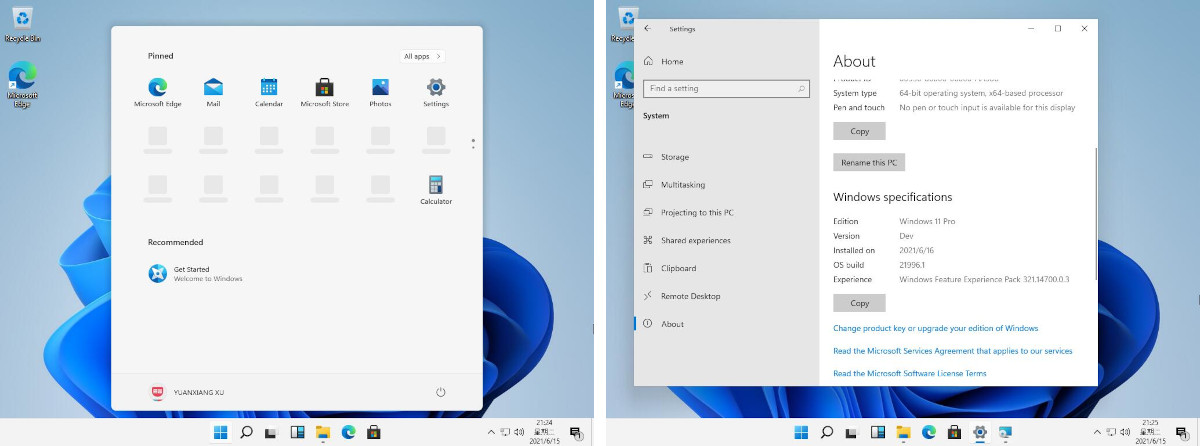
Task: Open Recycle Bin on desktop beside Start menu
Action: click(21, 24)
